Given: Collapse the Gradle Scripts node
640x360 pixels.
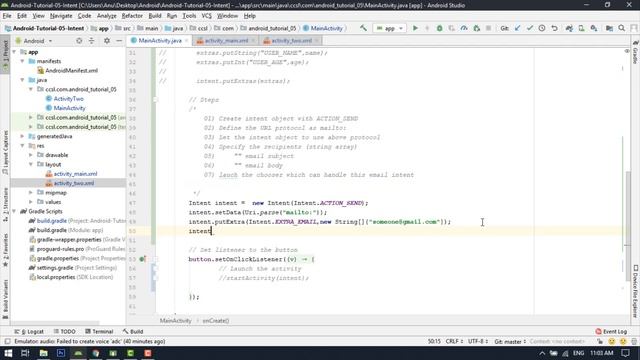Looking at the screenshot, I should pos(15,211).
